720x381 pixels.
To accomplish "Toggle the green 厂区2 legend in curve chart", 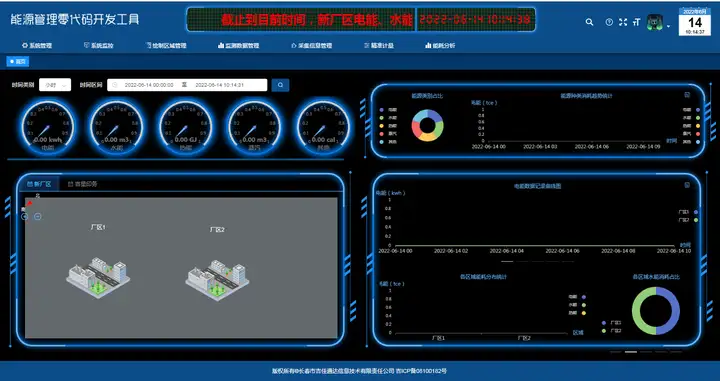I will point(688,220).
